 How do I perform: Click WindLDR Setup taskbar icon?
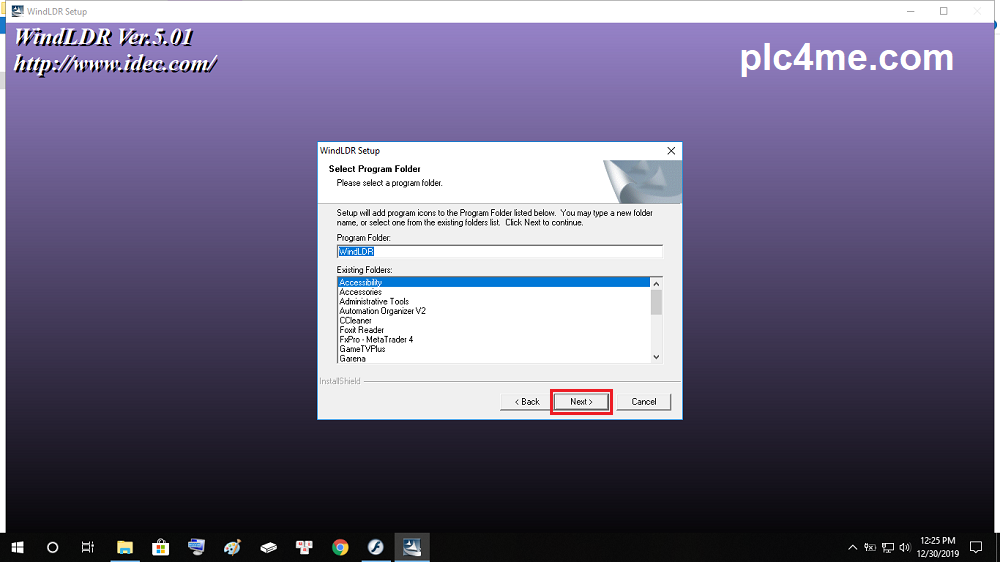[411, 547]
